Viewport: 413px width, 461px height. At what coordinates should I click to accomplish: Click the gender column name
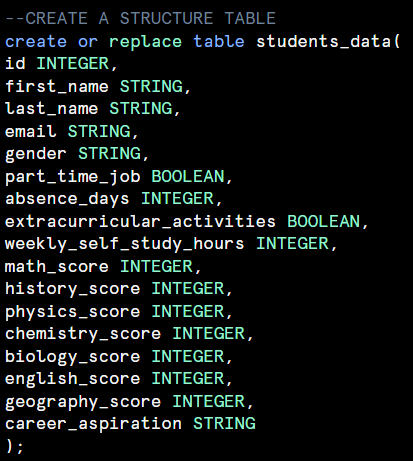click(36, 155)
